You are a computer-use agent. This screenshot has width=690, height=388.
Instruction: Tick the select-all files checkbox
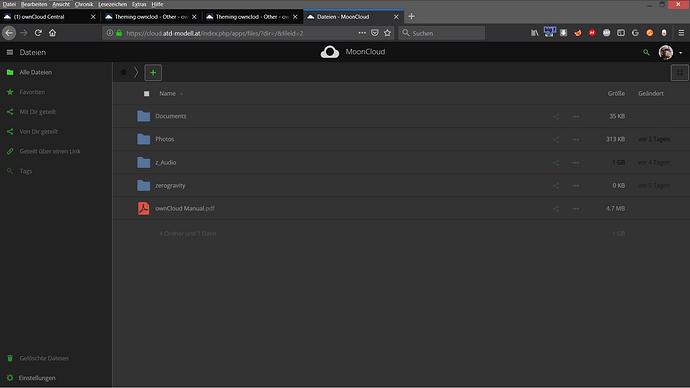[147, 94]
